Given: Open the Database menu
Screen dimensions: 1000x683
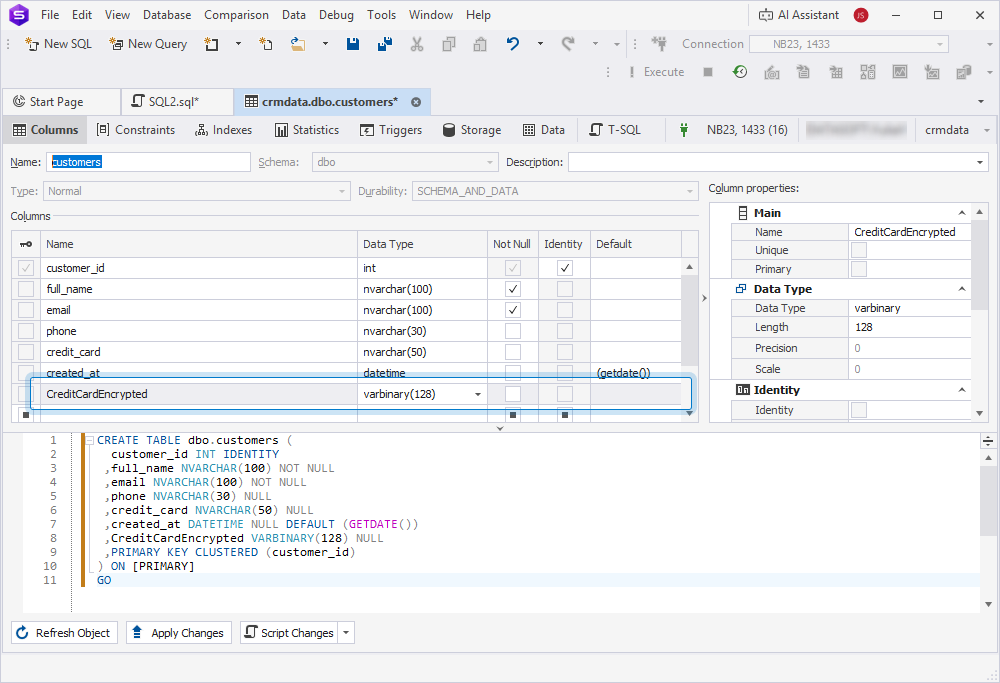Looking at the screenshot, I should point(166,15).
